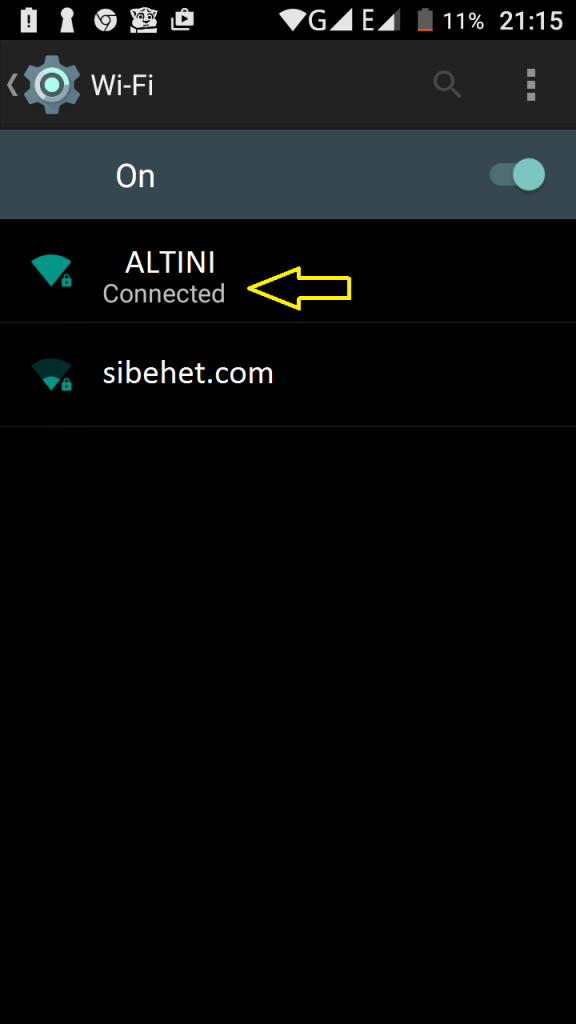Tap the battery icon in status bar
Viewport: 576px width, 1024px height.
click(425, 20)
